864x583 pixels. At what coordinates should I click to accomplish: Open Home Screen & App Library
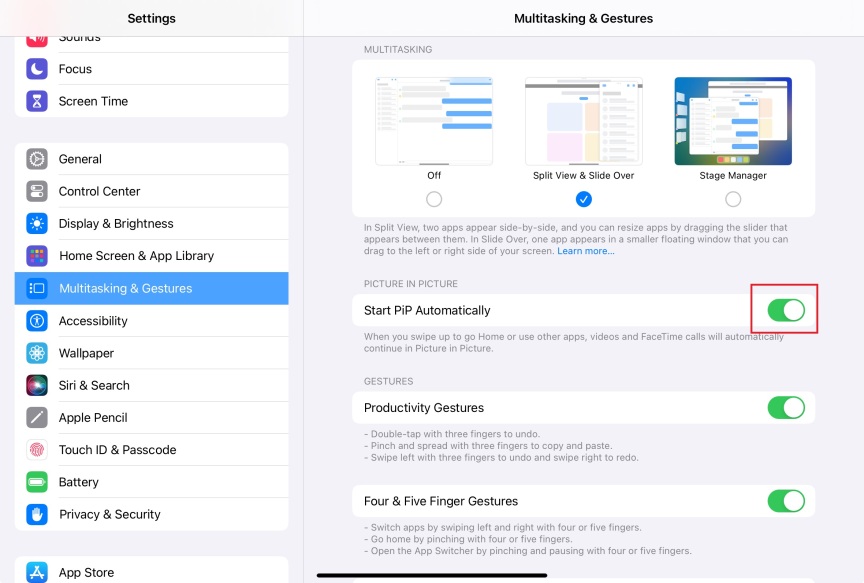[x=136, y=256]
